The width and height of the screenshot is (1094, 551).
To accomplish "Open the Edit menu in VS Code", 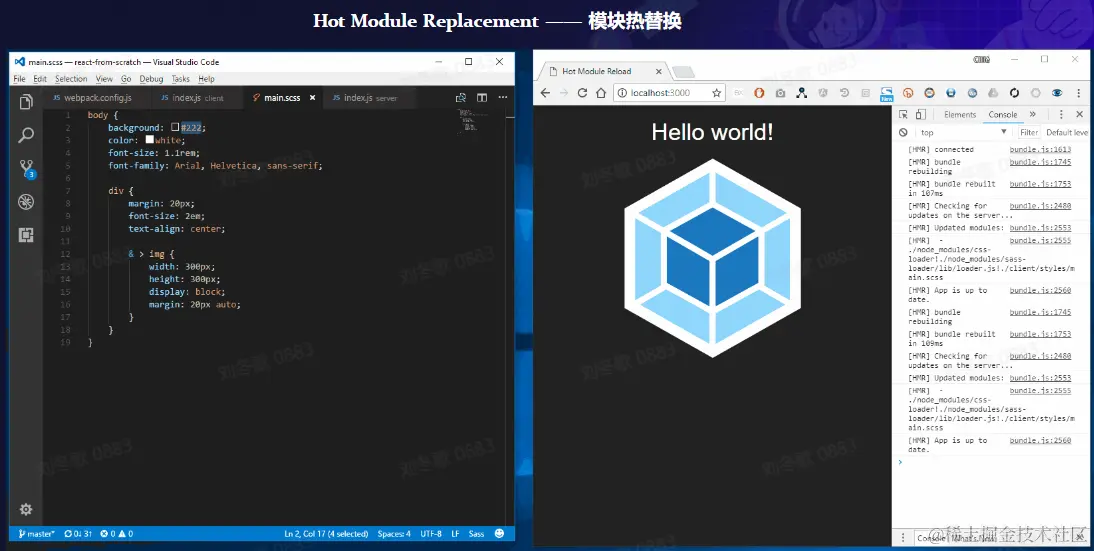I will click(x=40, y=79).
